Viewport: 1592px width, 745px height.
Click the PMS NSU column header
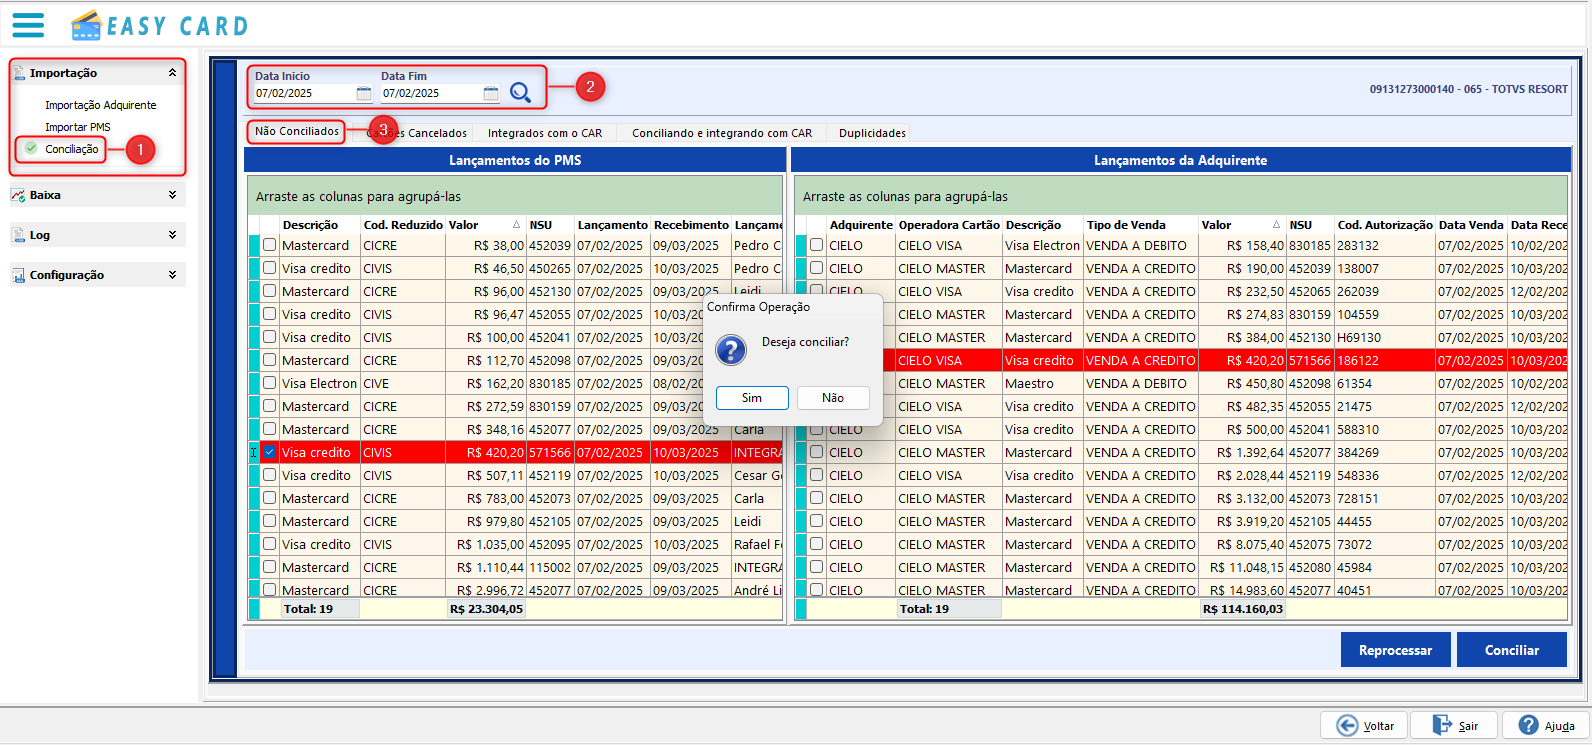[x=550, y=225]
